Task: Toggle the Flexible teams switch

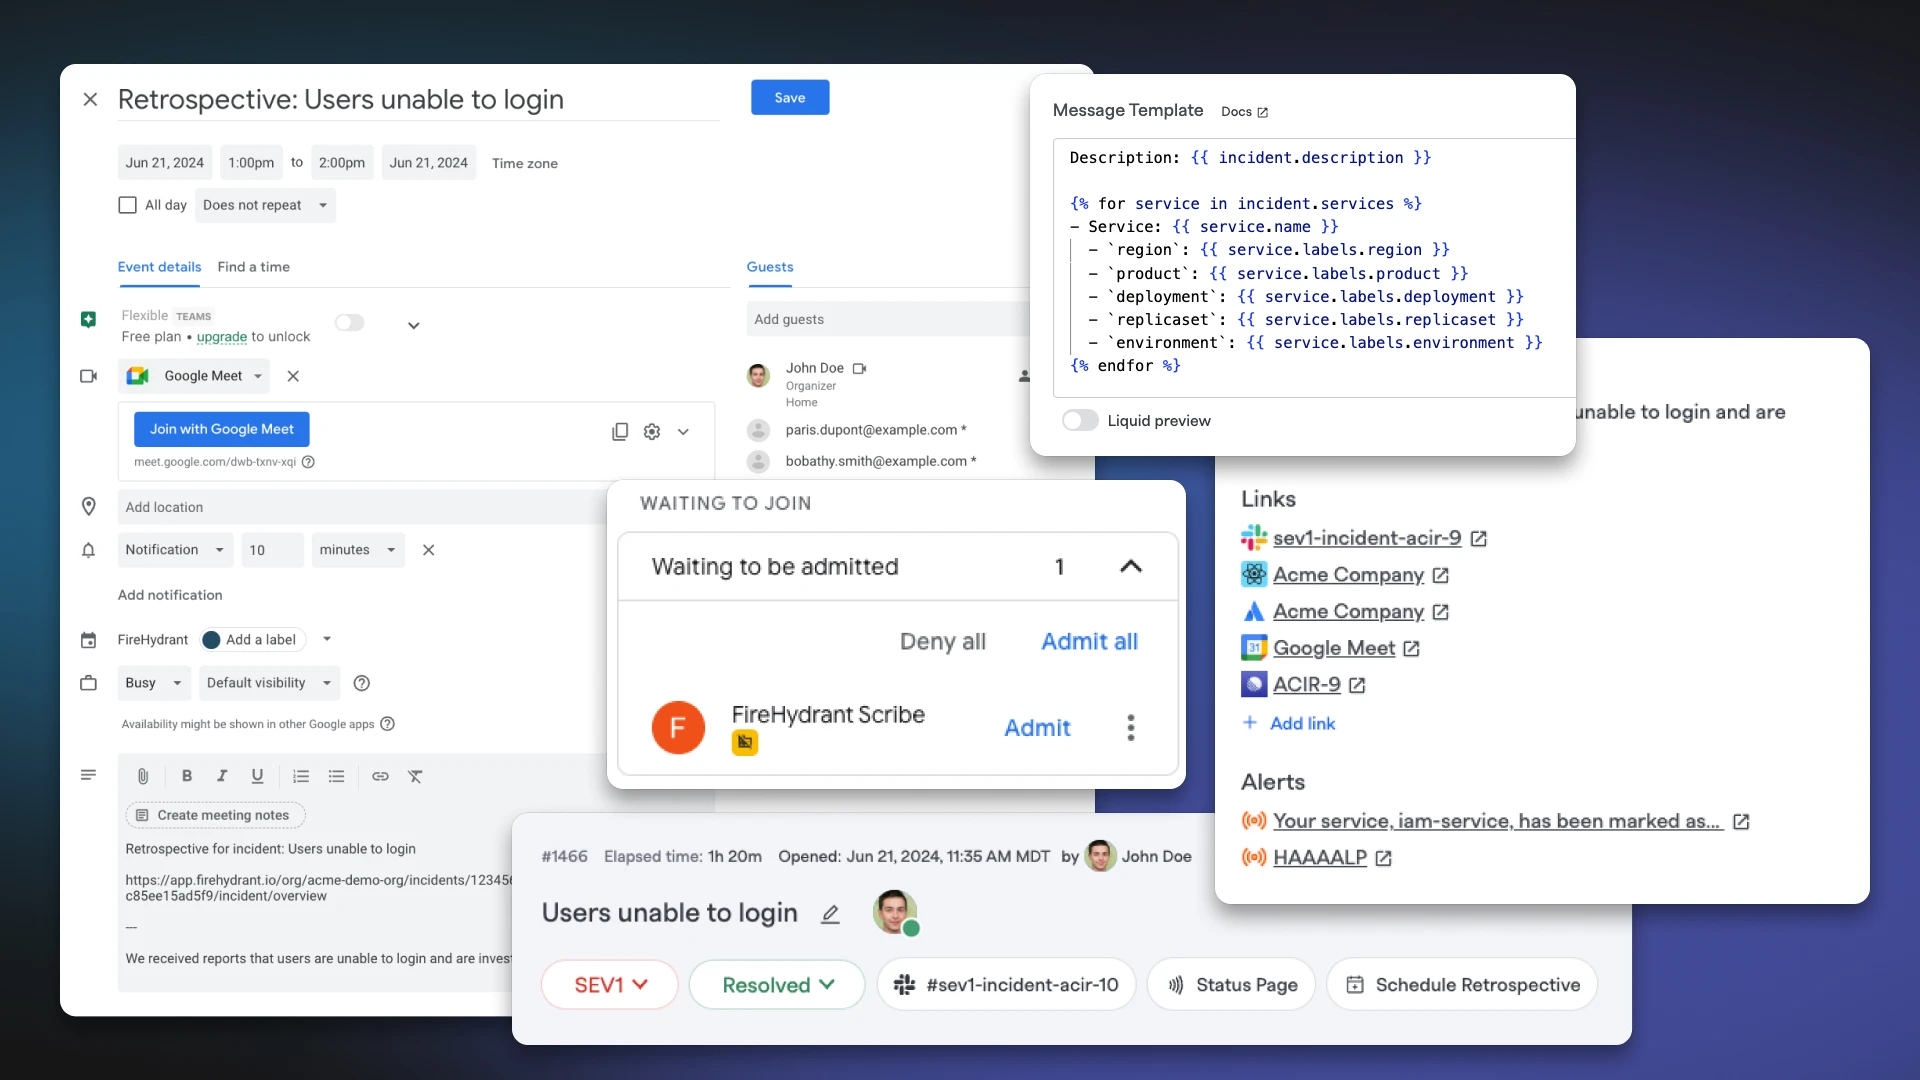Action: point(349,322)
